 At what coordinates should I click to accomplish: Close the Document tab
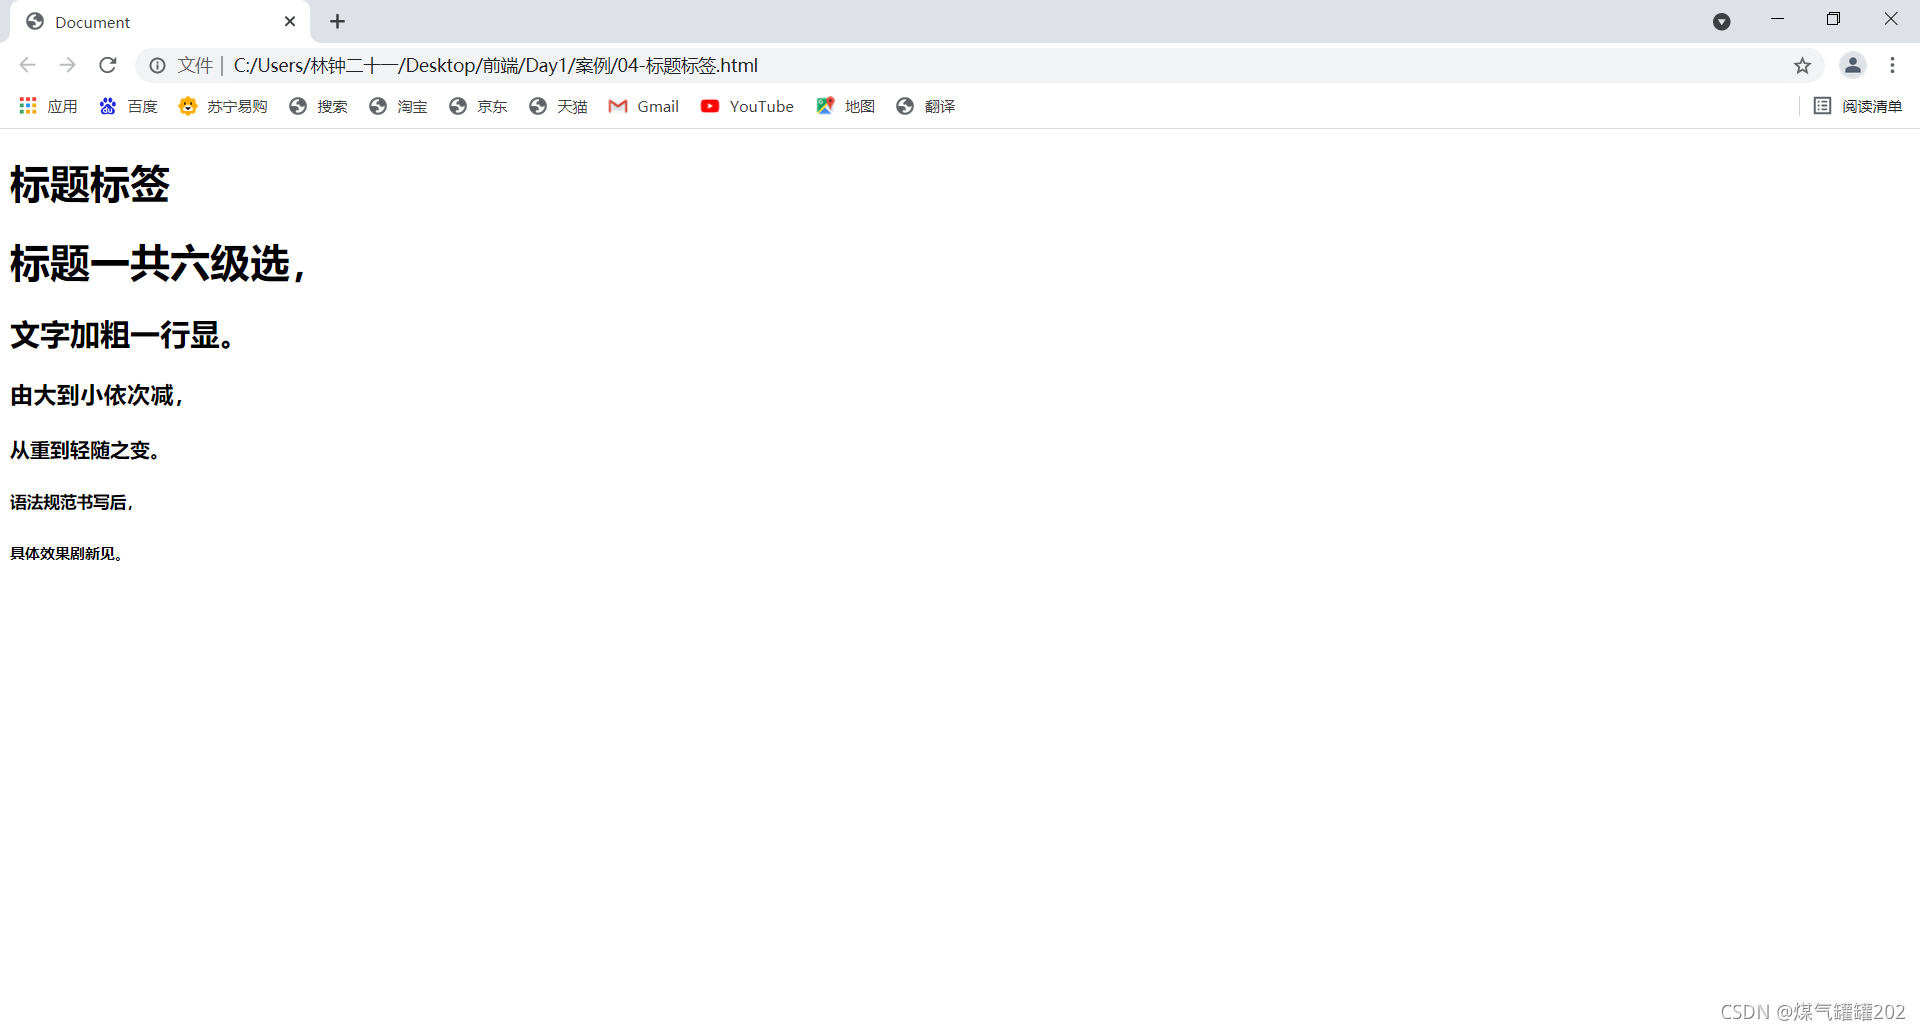290,21
